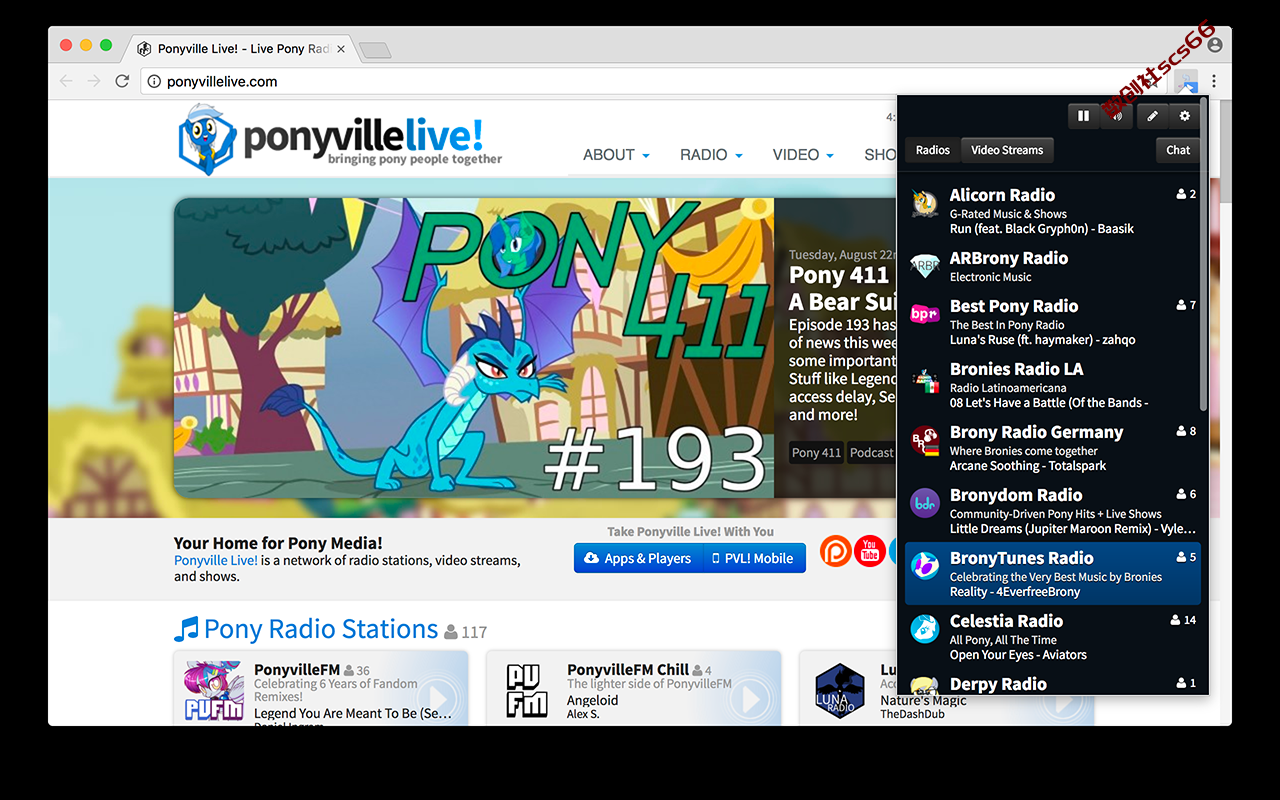The height and width of the screenshot is (800, 1280).
Task: Click Brony Radio Germany listener count
Action: click(1186, 431)
